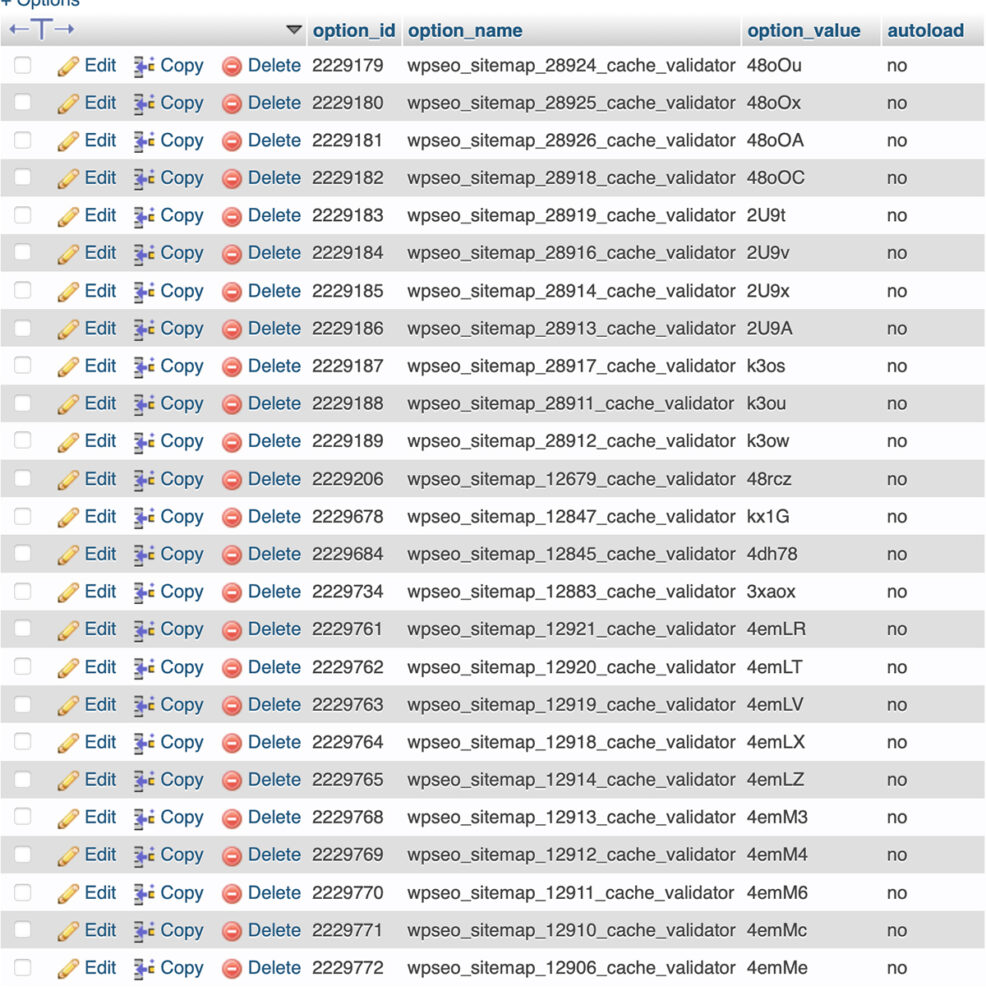Screen dimensions: 986x1000
Task: Expand the Options link above the table
Action: pyautogui.click(x=40, y=3)
